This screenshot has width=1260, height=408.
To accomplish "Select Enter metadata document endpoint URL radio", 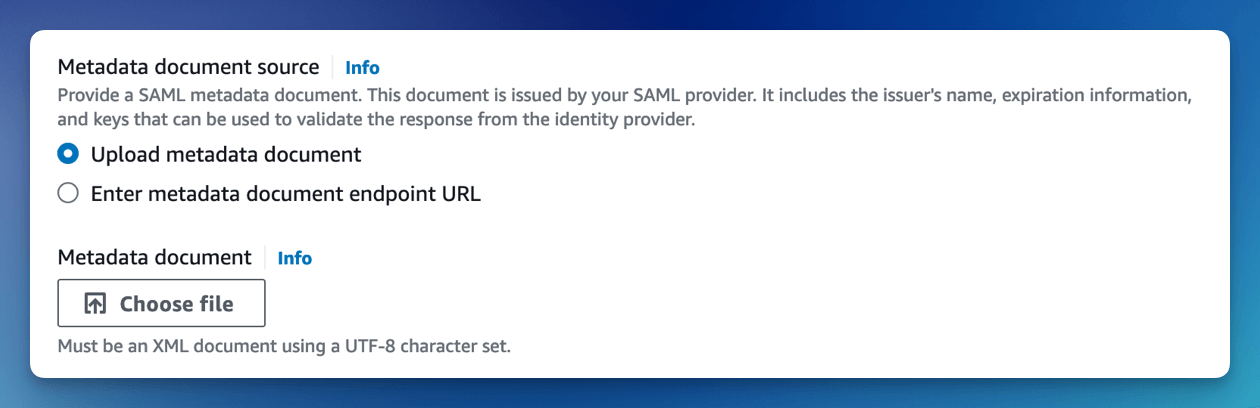I will click(x=68, y=194).
